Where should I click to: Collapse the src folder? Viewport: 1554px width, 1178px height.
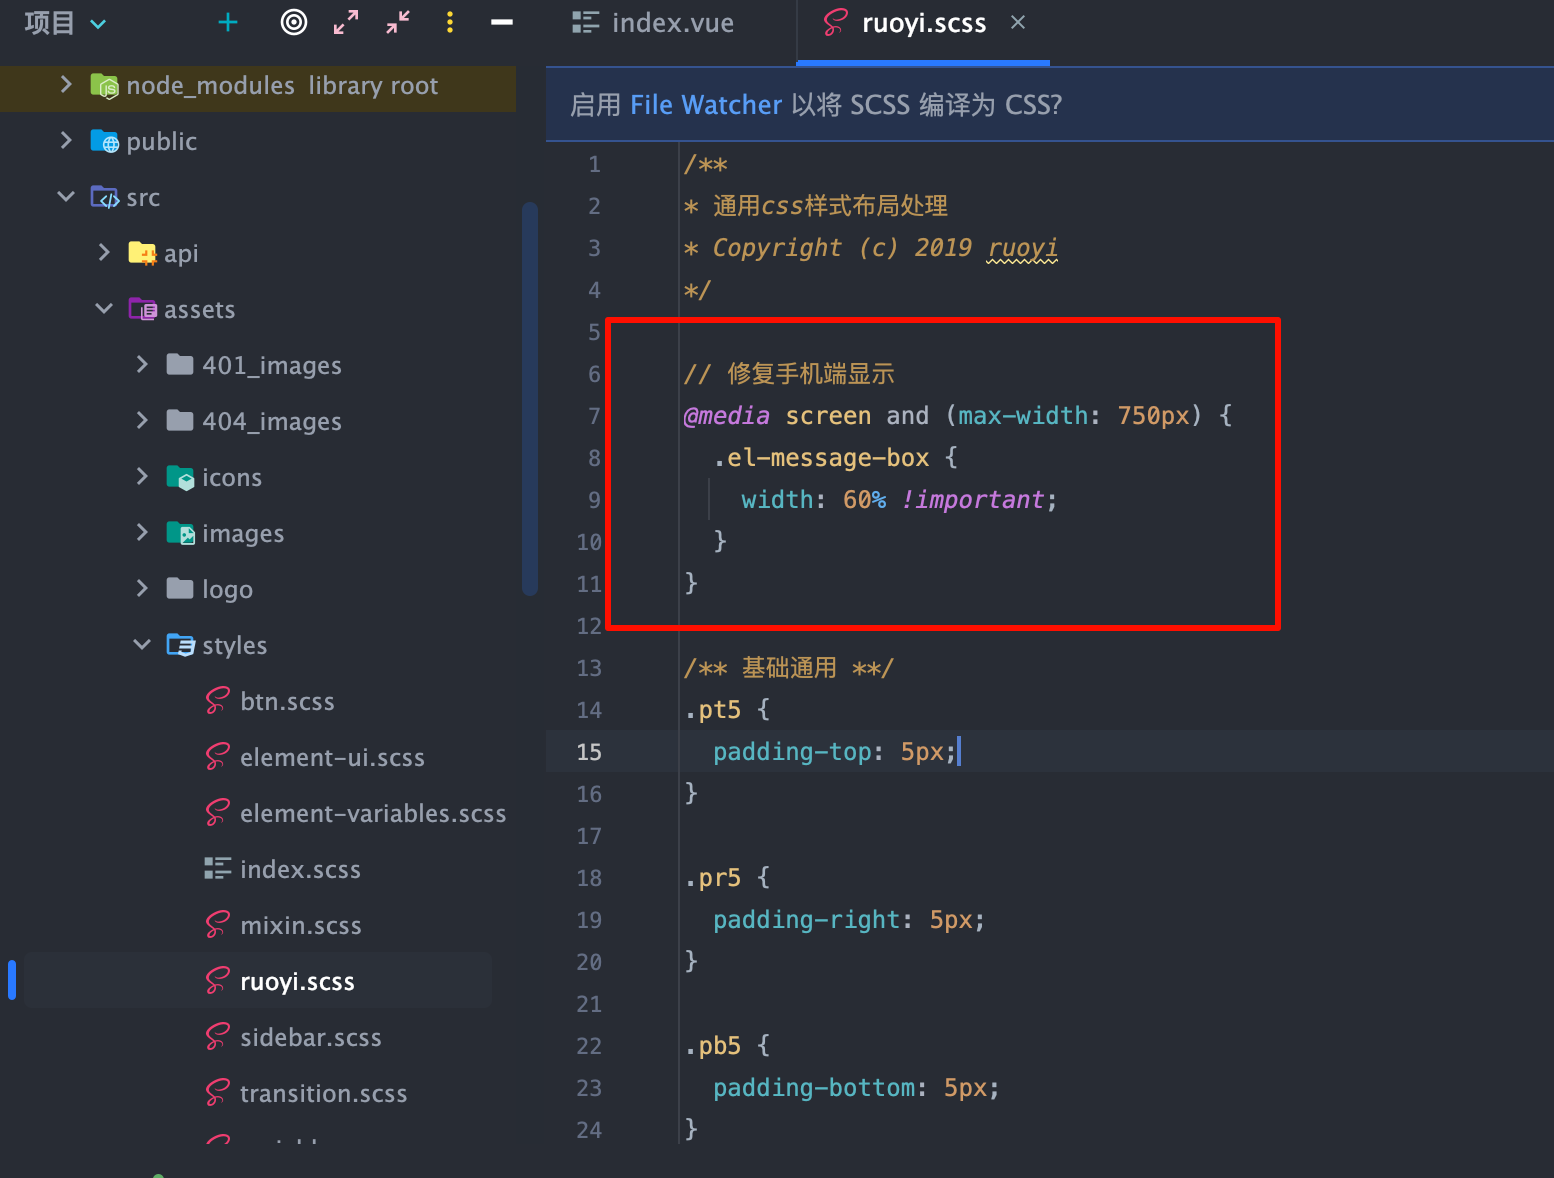66,197
